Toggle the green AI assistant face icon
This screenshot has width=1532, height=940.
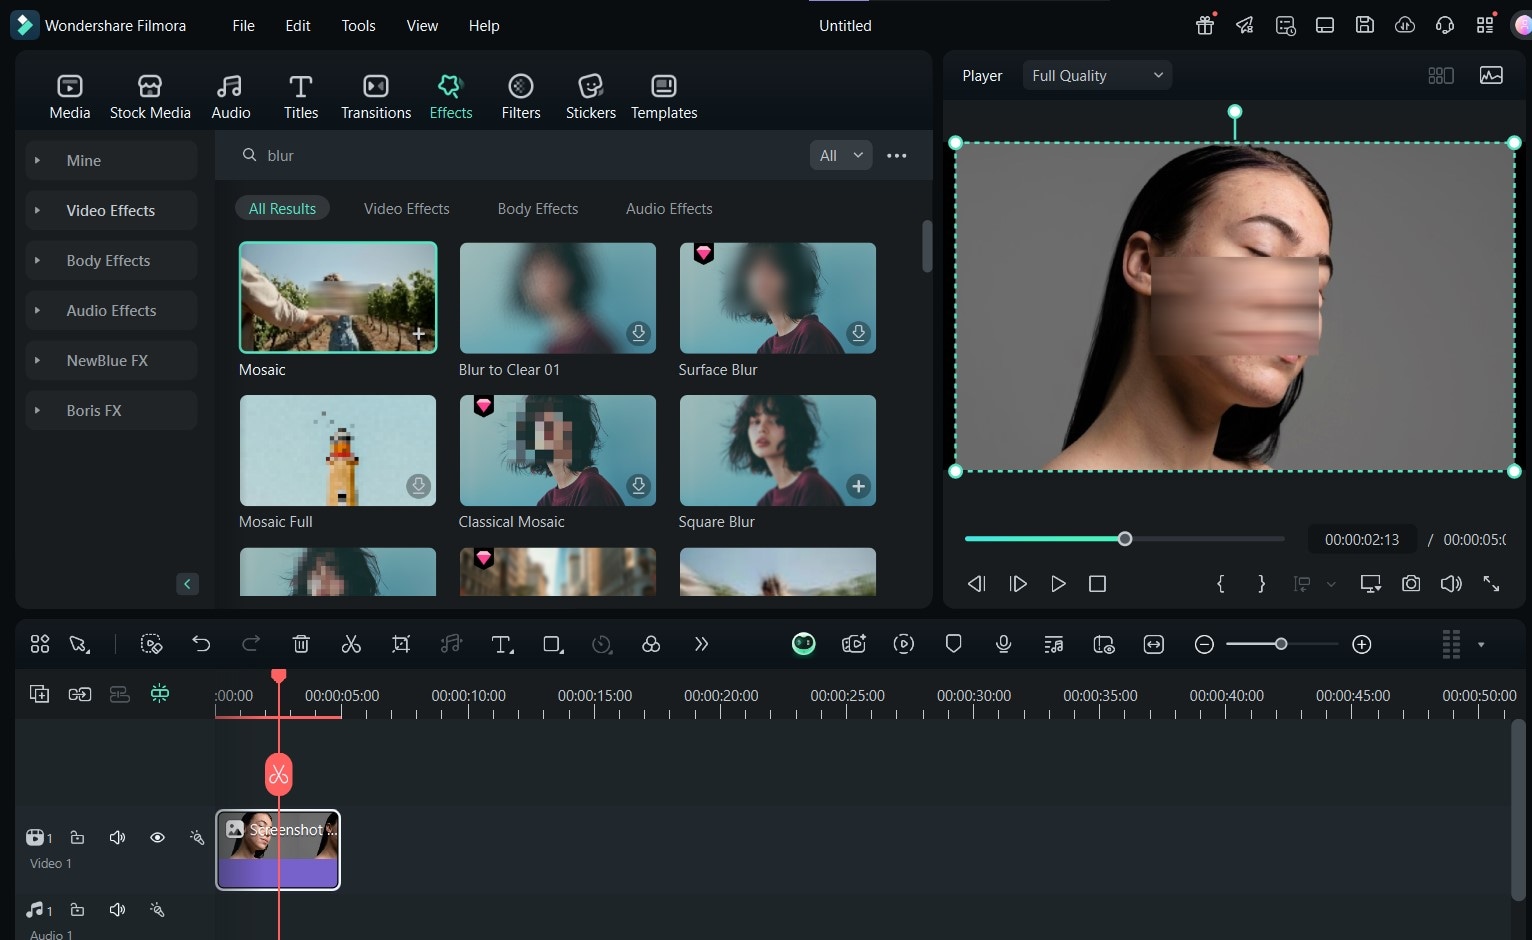point(804,644)
